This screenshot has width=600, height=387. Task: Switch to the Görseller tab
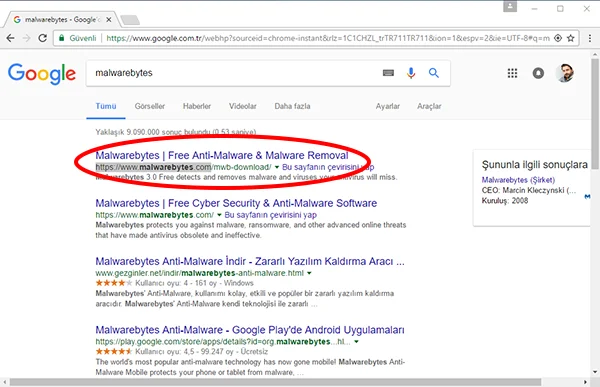click(150, 106)
